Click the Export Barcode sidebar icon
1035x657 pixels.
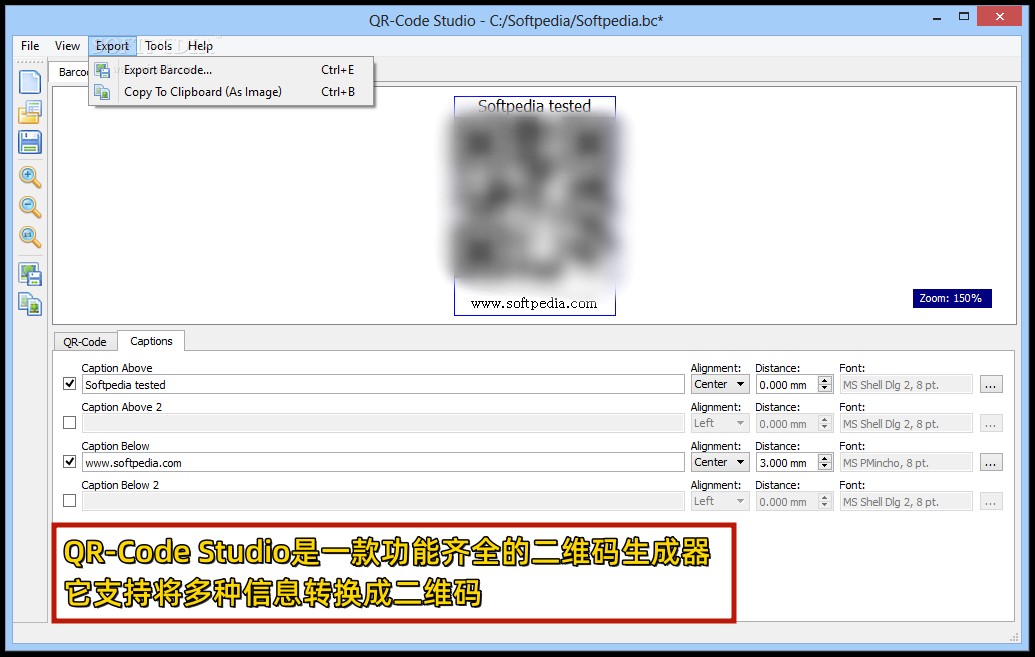(x=30, y=274)
